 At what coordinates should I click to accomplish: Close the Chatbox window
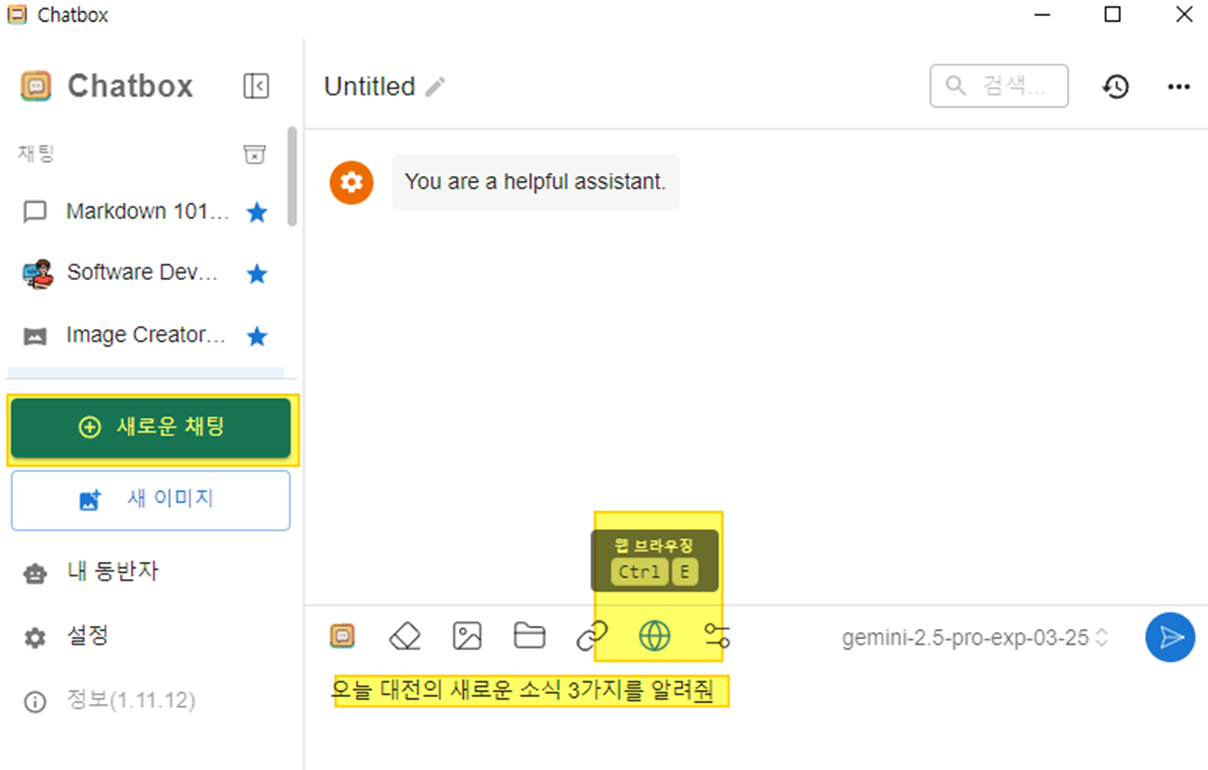[1184, 15]
